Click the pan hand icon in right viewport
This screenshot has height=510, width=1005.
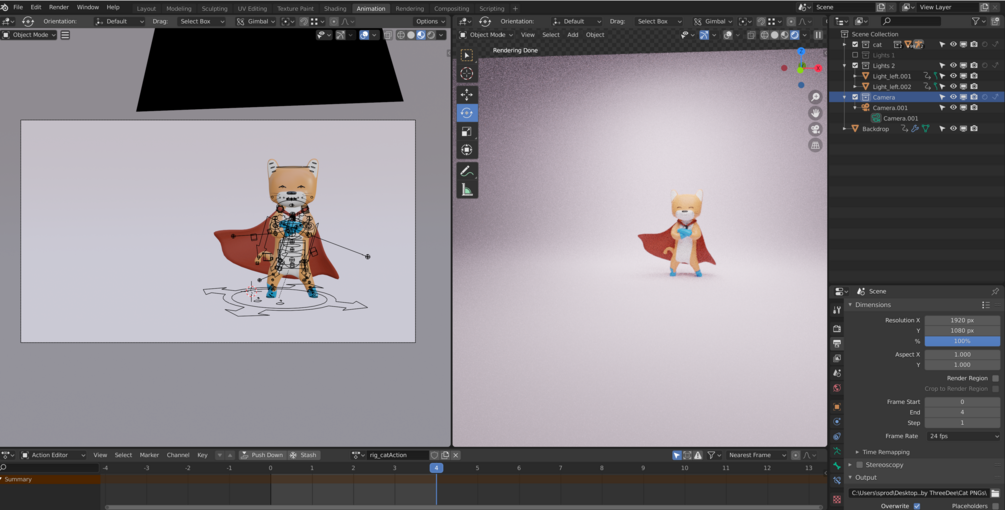(815, 113)
